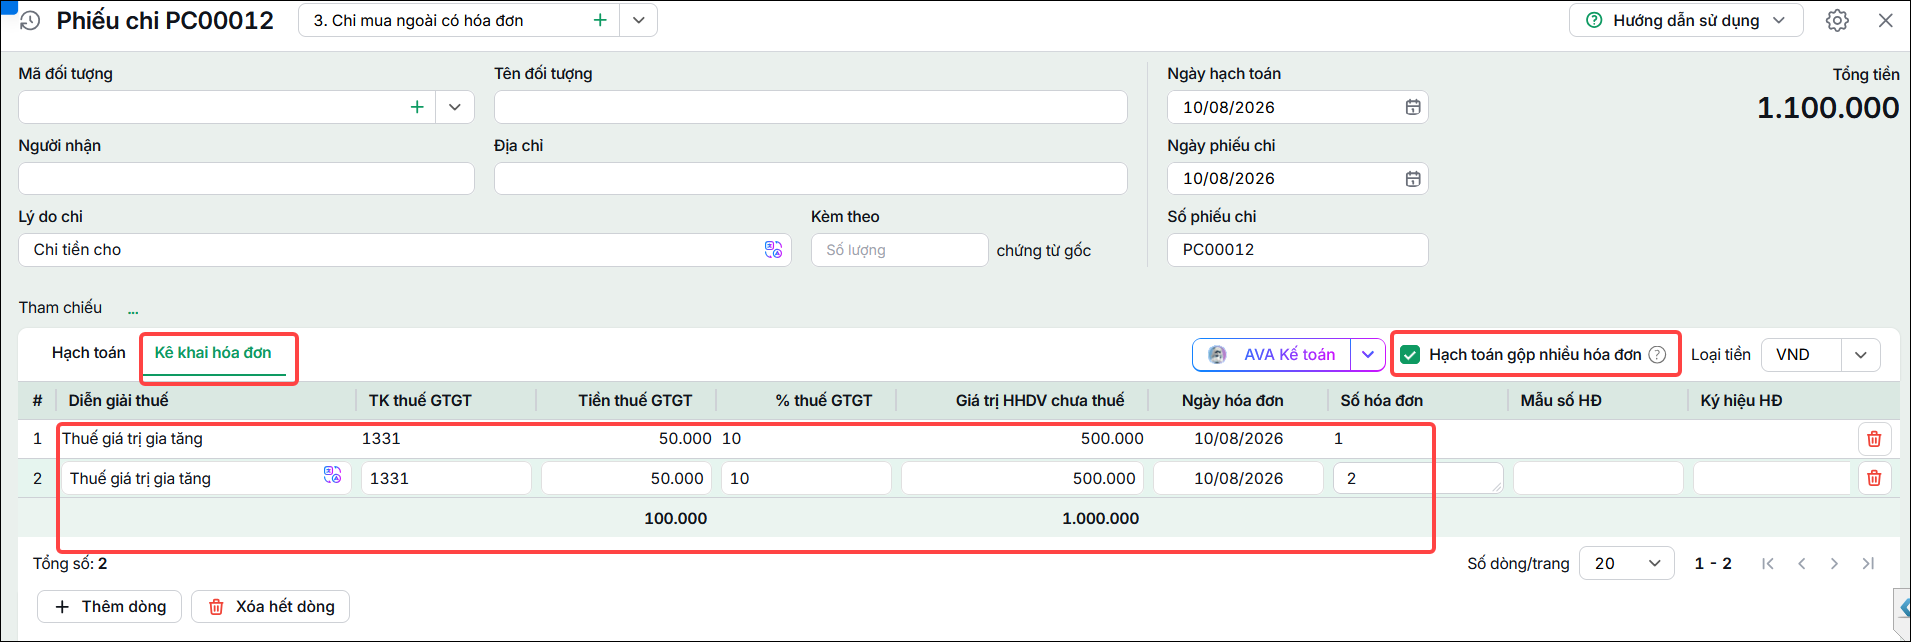Open calendar for Ngày phiếu chi
The image size is (1911, 642).
point(1413,178)
